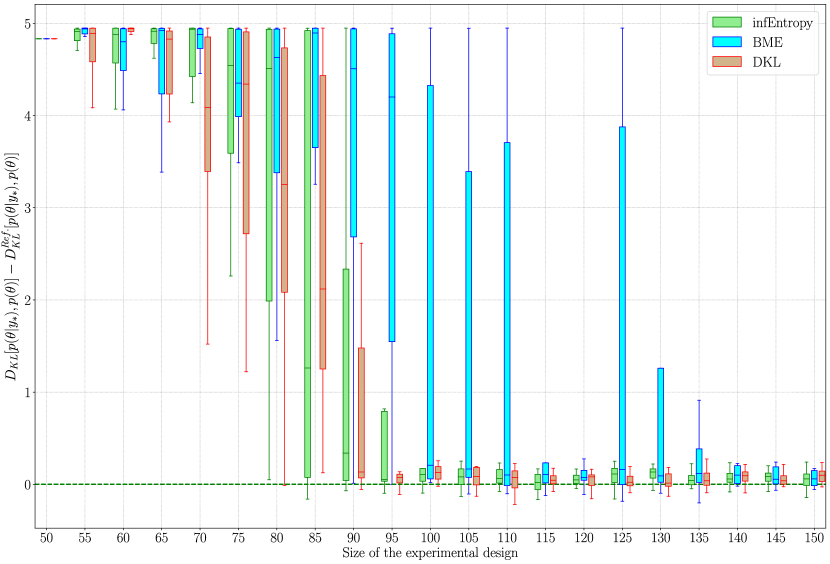Click the y-axis KL divergence title
The height and width of the screenshot is (564, 830).
coord(12,266)
